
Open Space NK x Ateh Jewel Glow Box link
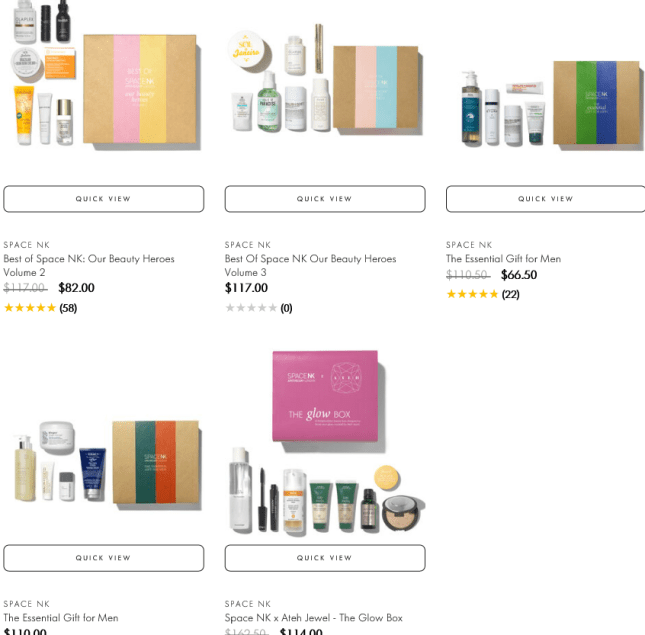click(x=313, y=618)
